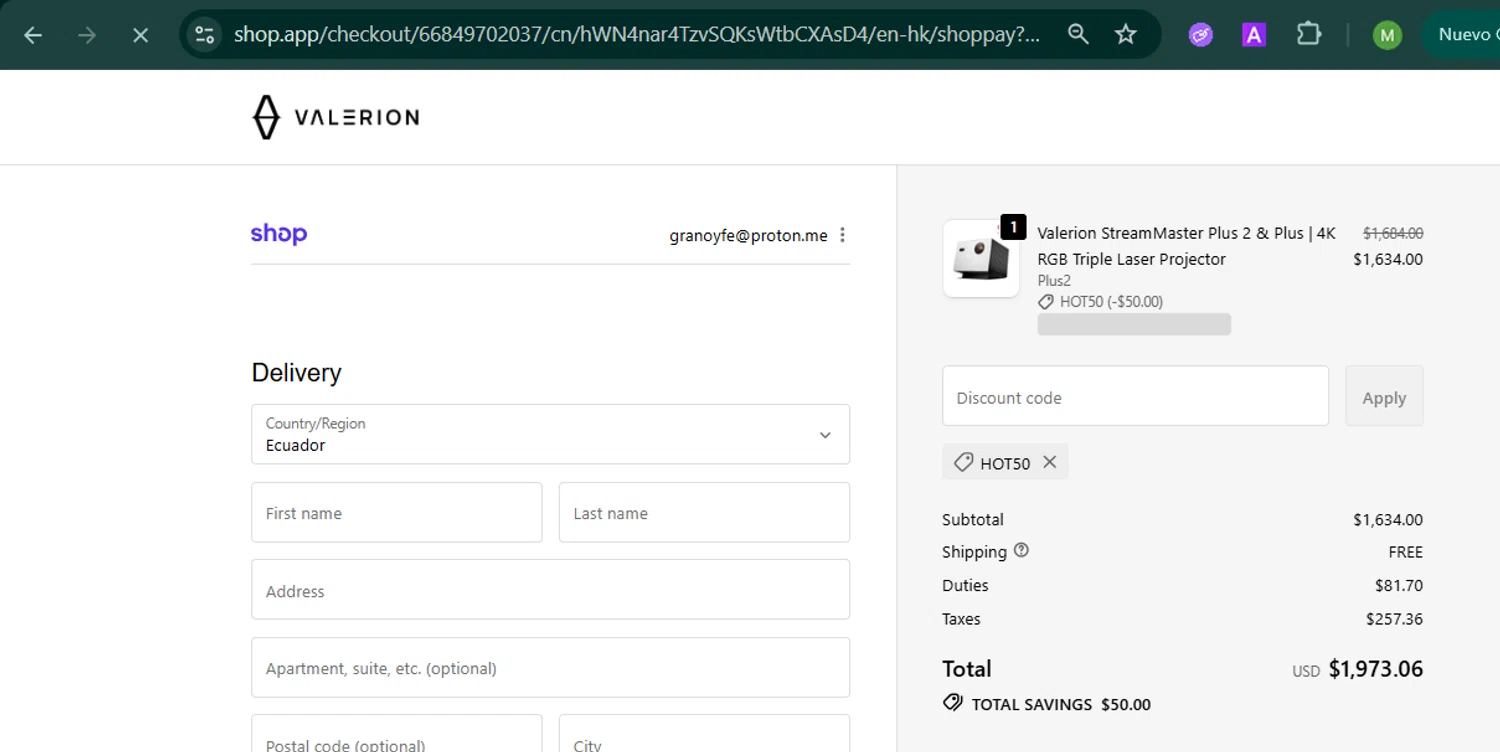The height and width of the screenshot is (752, 1500).
Task: Click the Subtotal $1,634.00 value
Action: coord(1388,520)
